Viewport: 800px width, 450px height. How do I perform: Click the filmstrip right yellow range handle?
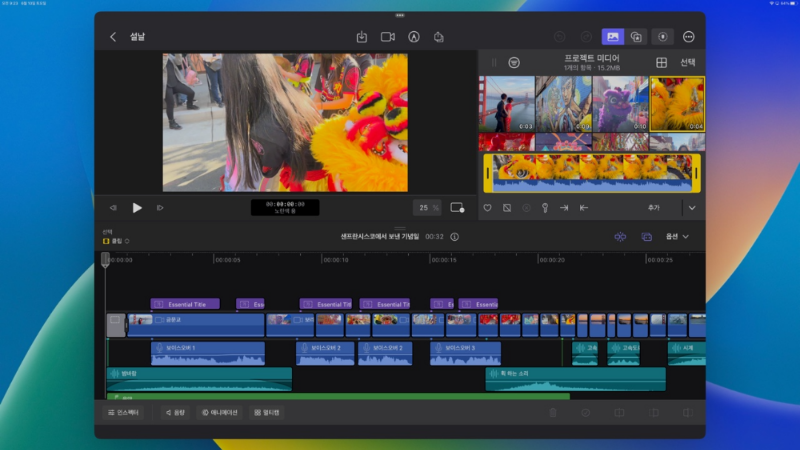696,173
